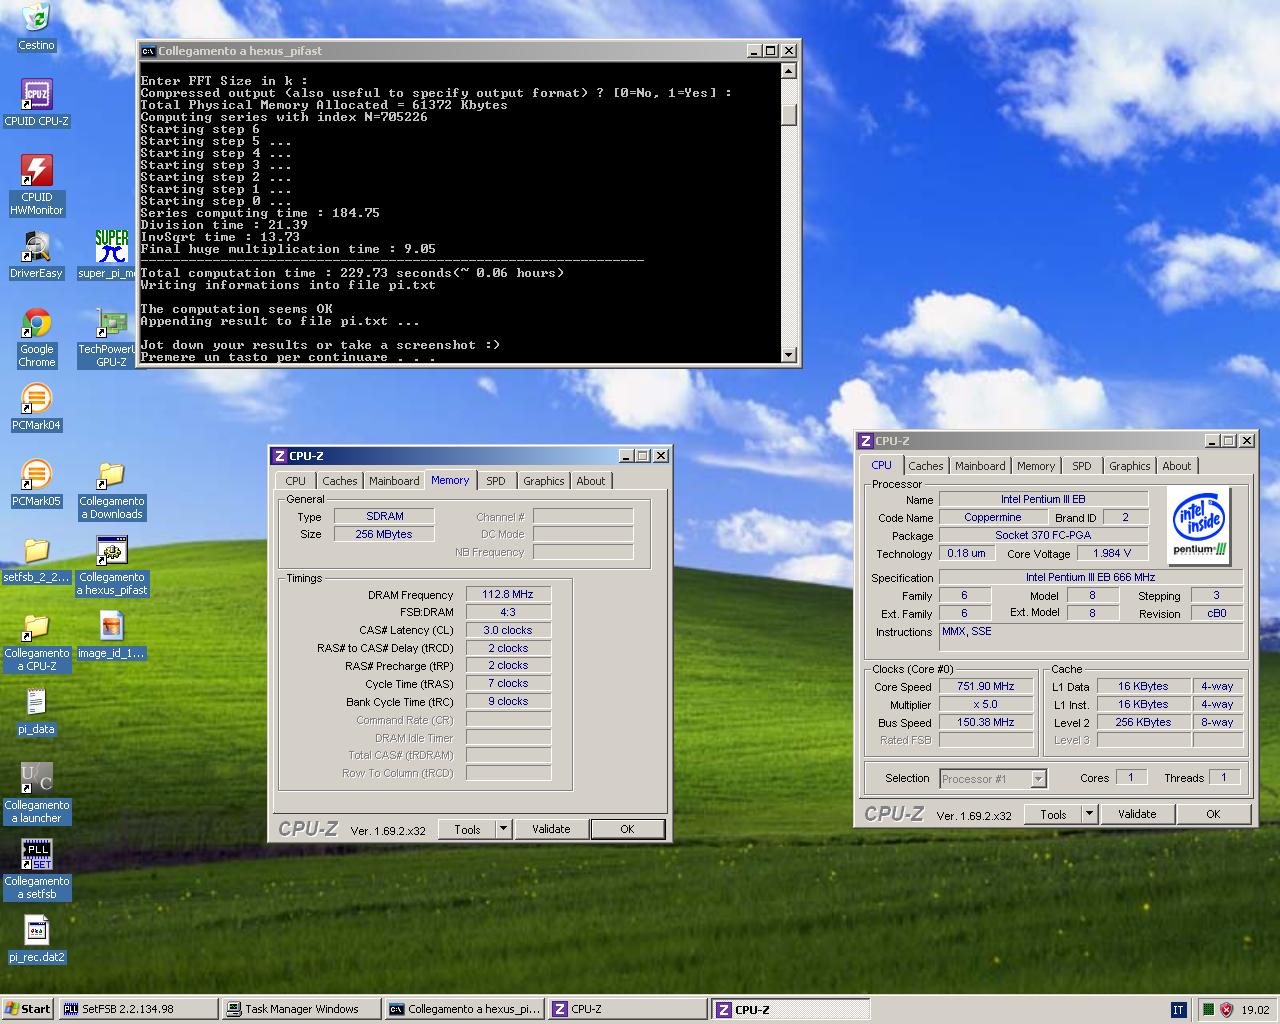The height and width of the screenshot is (1024, 1280).
Task: Click the Core Voltage 1.984 V value
Action: 1112,553
